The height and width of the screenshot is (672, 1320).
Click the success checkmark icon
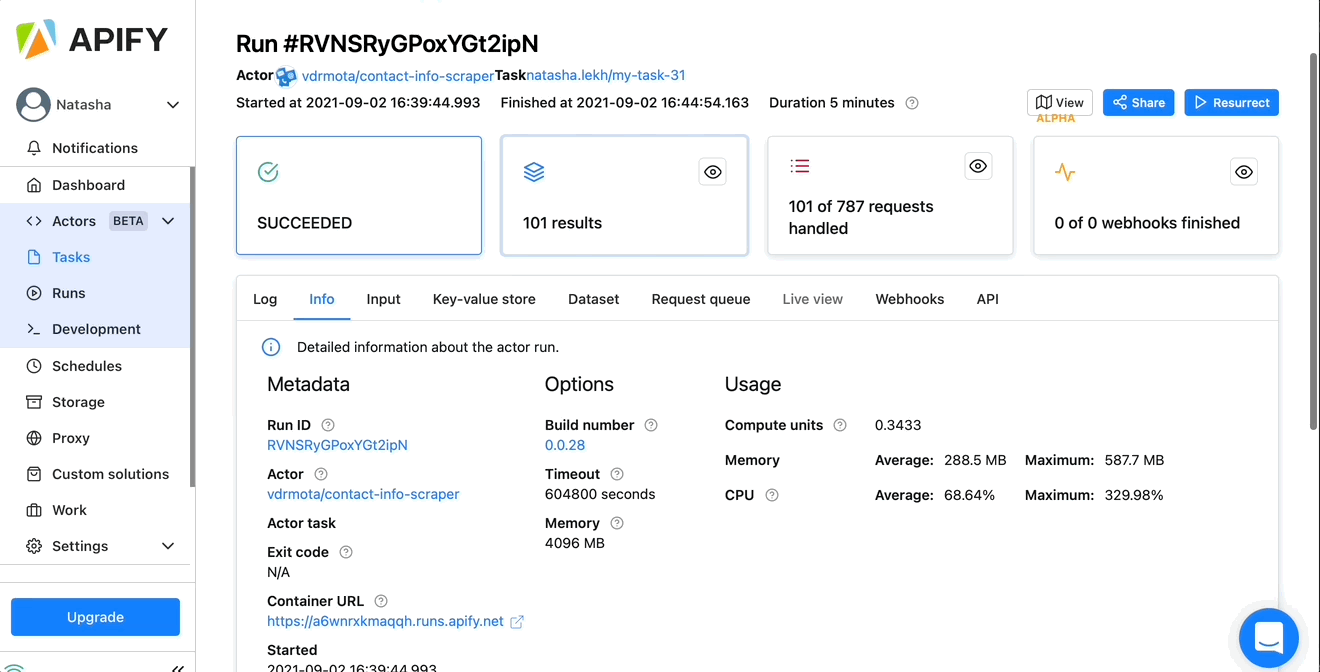point(268,172)
